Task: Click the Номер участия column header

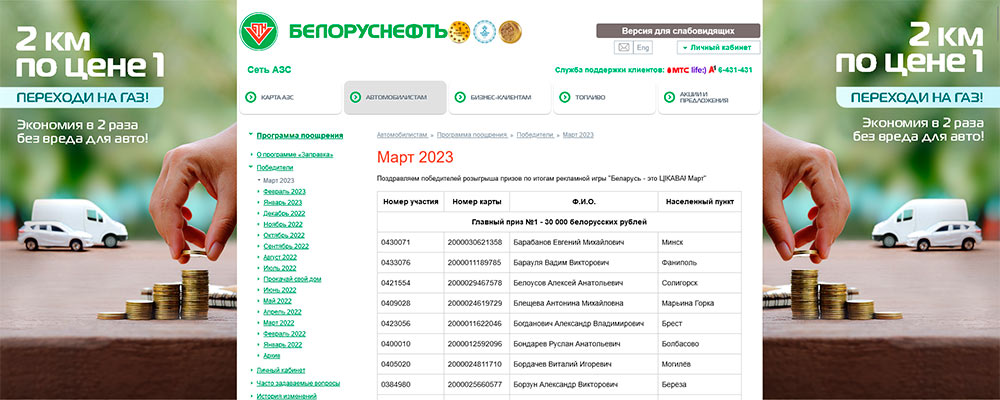Action: [x=411, y=202]
